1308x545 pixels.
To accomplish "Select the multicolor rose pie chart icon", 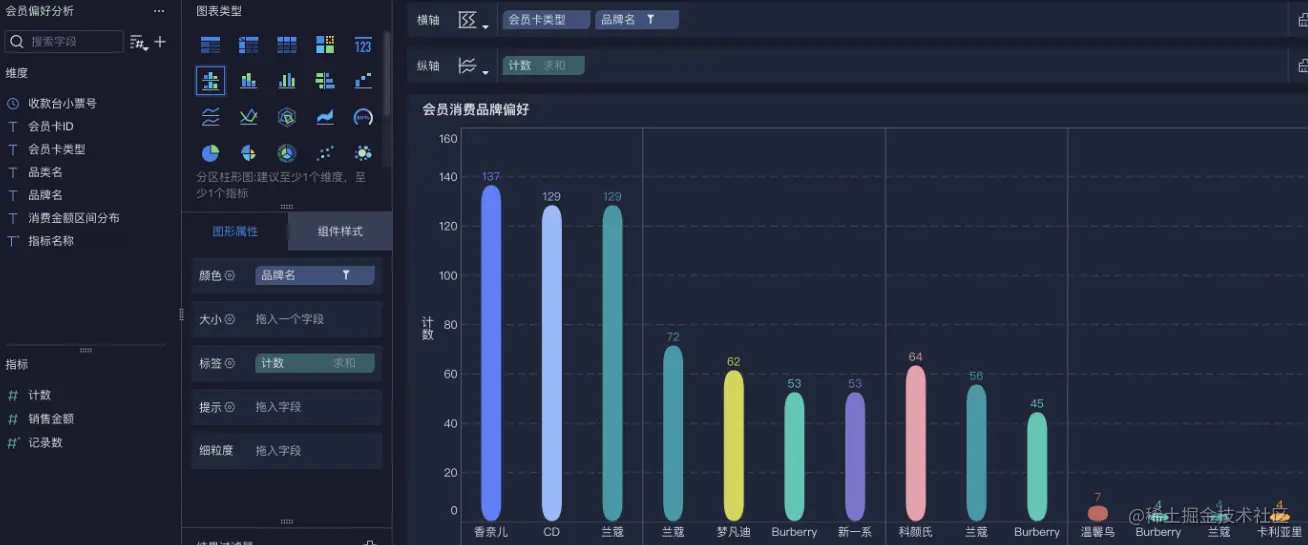I will [x=249, y=153].
